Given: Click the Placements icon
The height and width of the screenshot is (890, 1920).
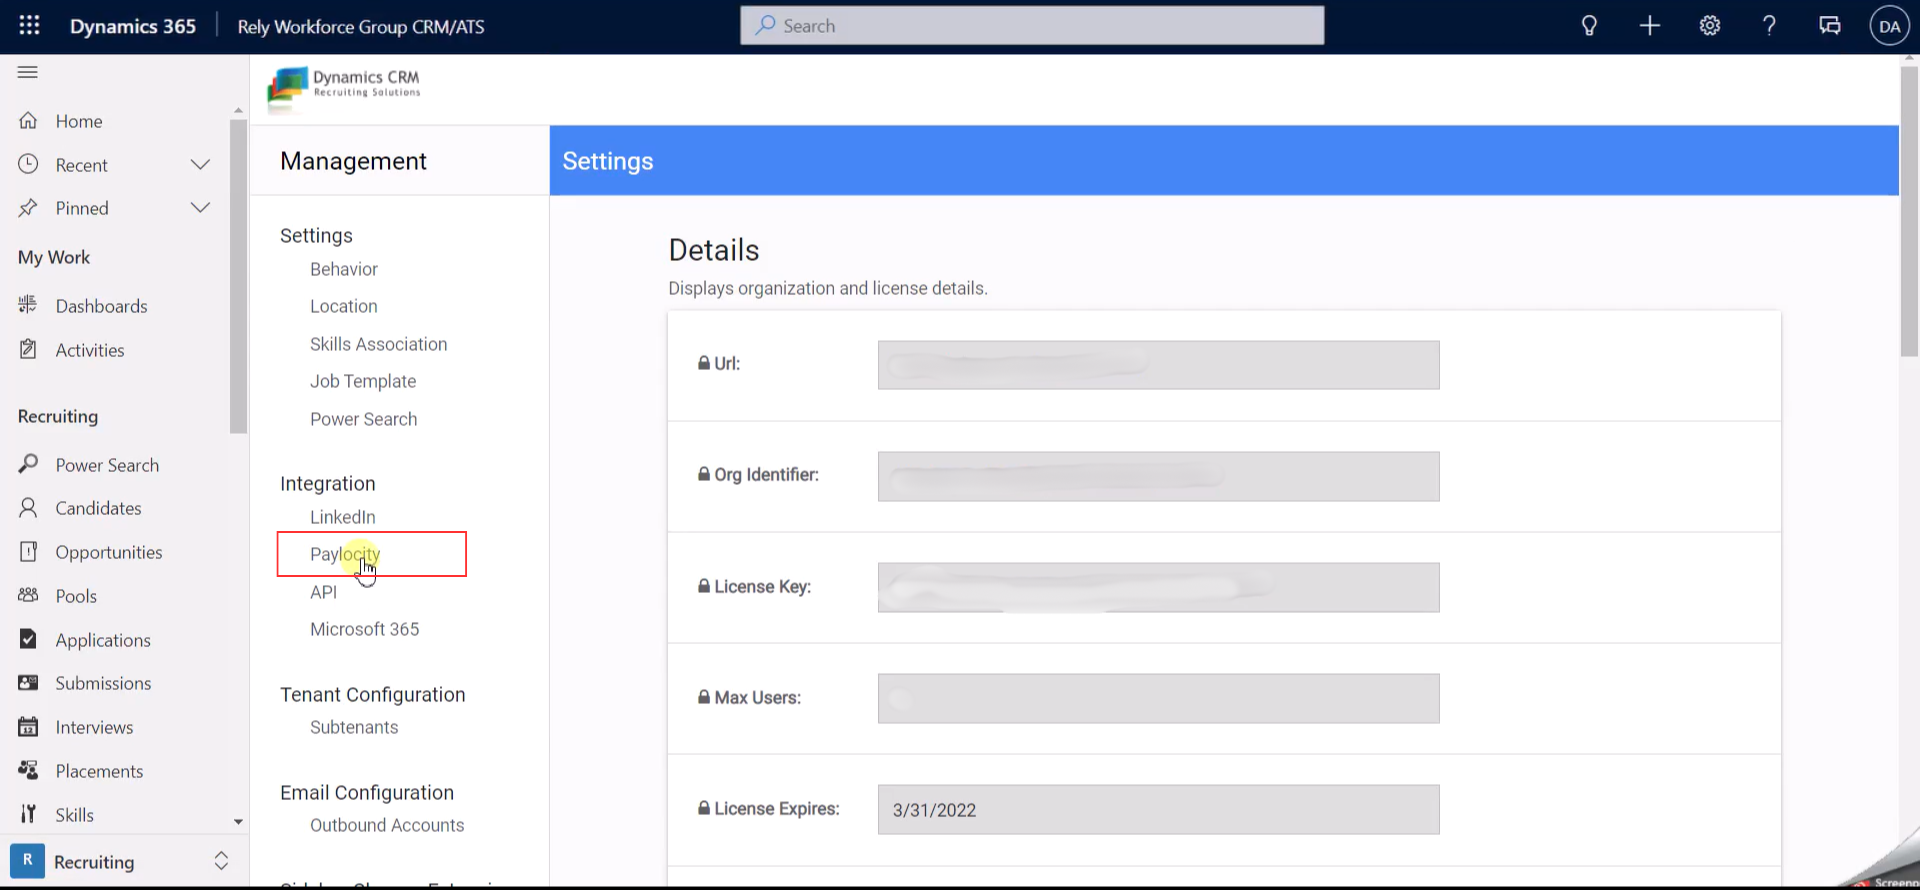Looking at the screenshot, I should [x=28, y=770].
